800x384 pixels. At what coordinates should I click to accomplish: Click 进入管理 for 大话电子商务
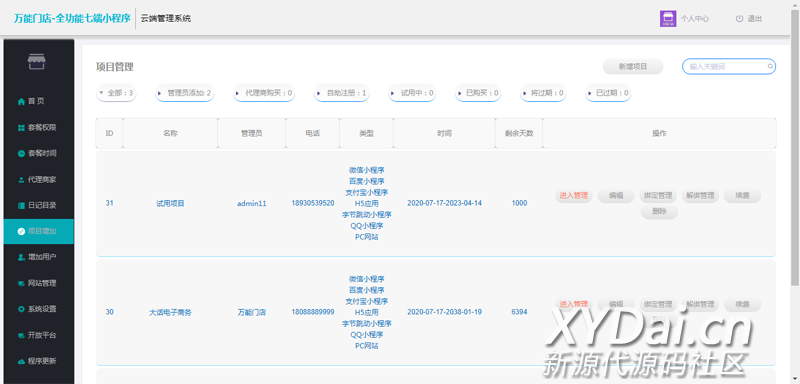[x=573, y=304]
